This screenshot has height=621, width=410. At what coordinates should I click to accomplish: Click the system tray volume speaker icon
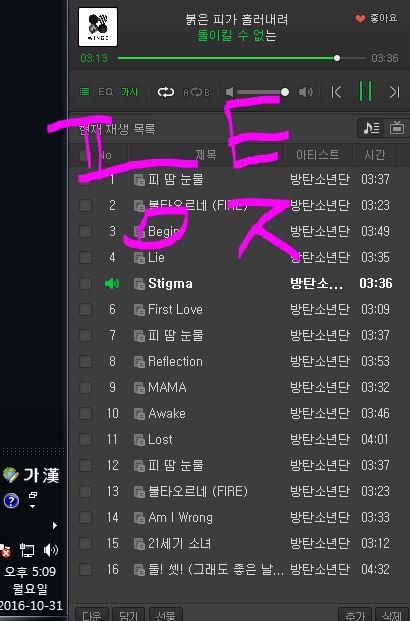pyautogui.click(x=51, y=550)
